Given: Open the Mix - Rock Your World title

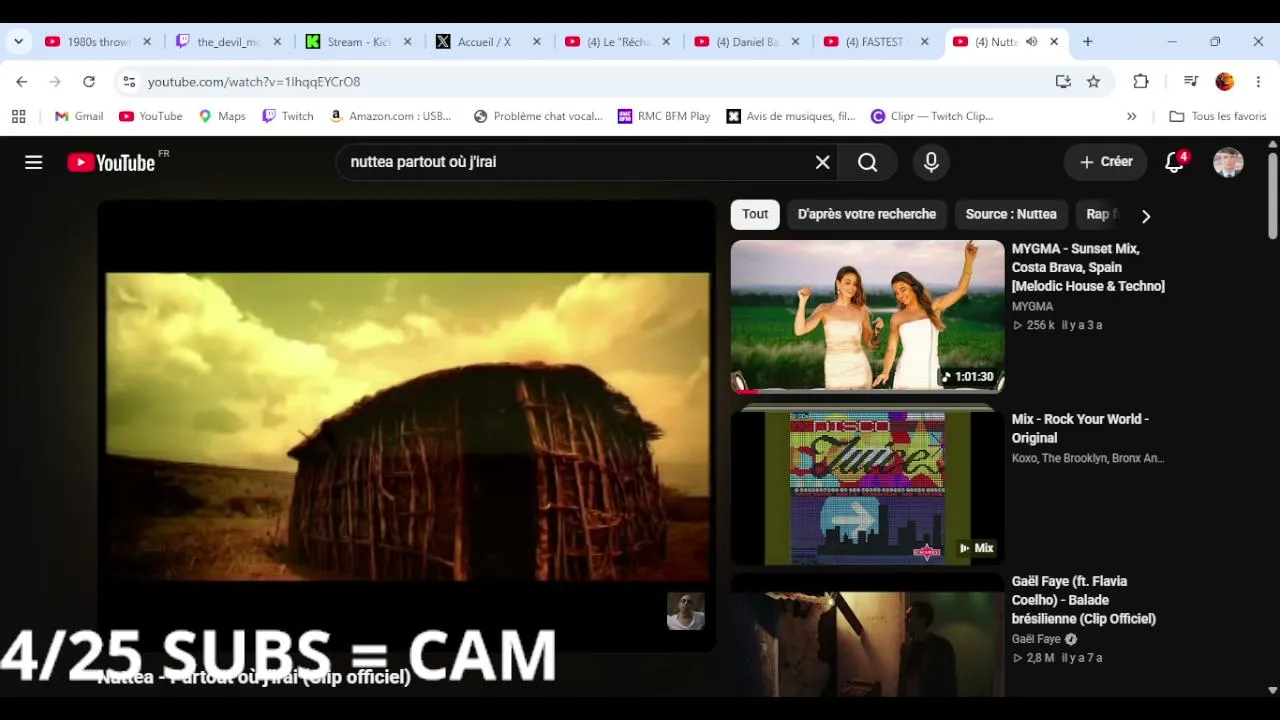Looking at the screenshot, I should pos(1080,428).
